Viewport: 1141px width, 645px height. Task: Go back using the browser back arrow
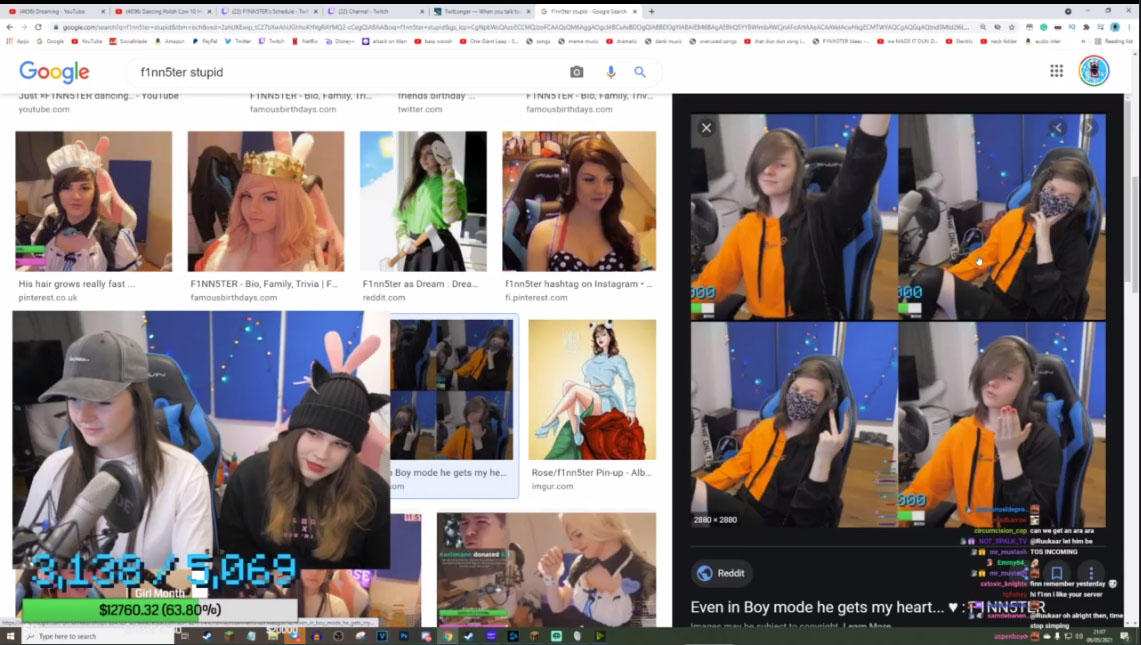point(9,27)
